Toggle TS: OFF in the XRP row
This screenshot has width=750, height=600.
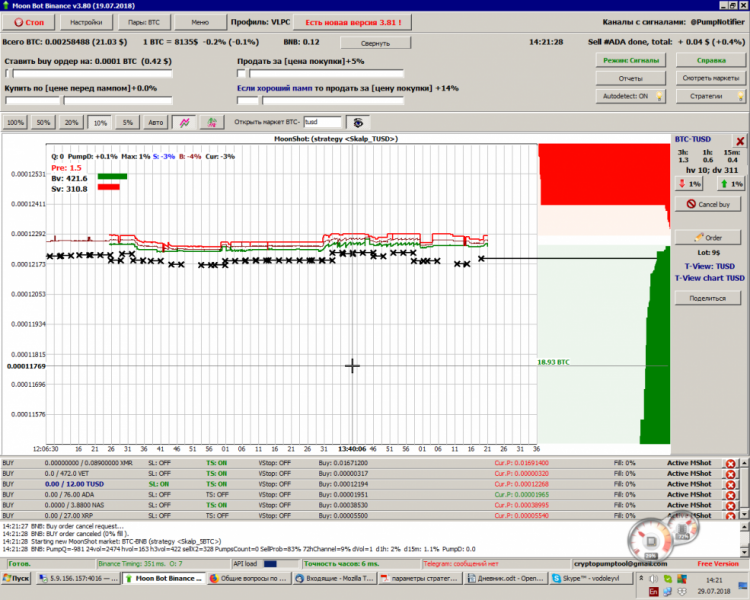point(217,516)
